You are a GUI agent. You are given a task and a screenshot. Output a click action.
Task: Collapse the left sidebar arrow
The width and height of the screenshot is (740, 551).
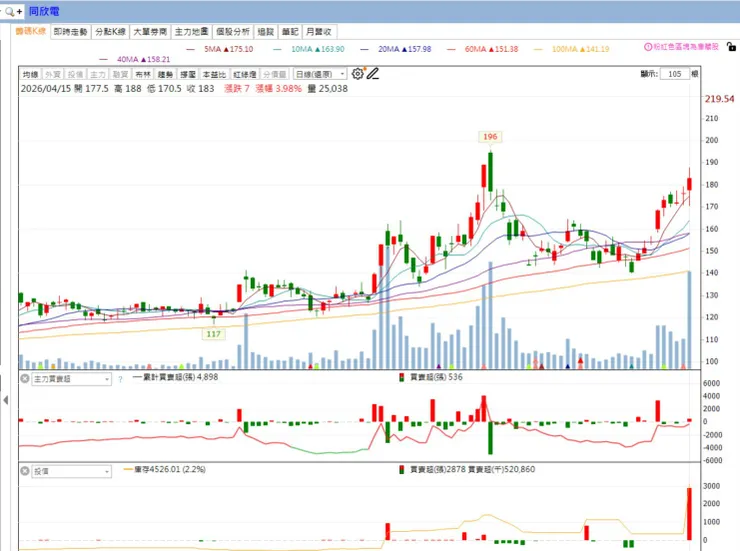click(5, 400)
